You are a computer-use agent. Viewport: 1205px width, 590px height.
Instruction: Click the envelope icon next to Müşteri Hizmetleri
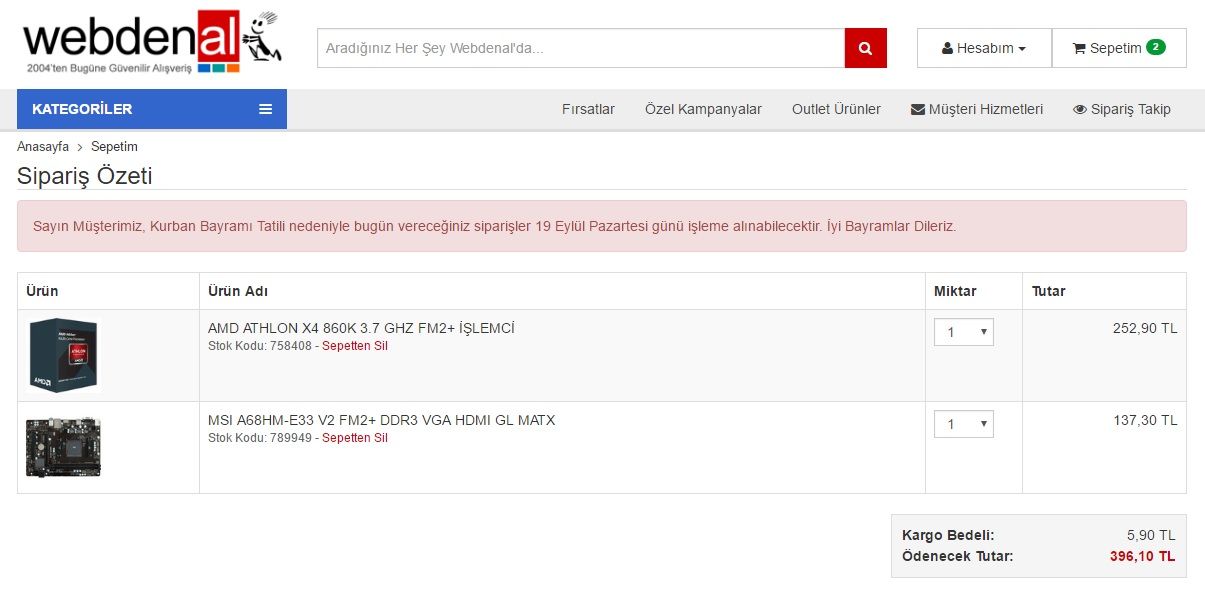click(915, 109)
